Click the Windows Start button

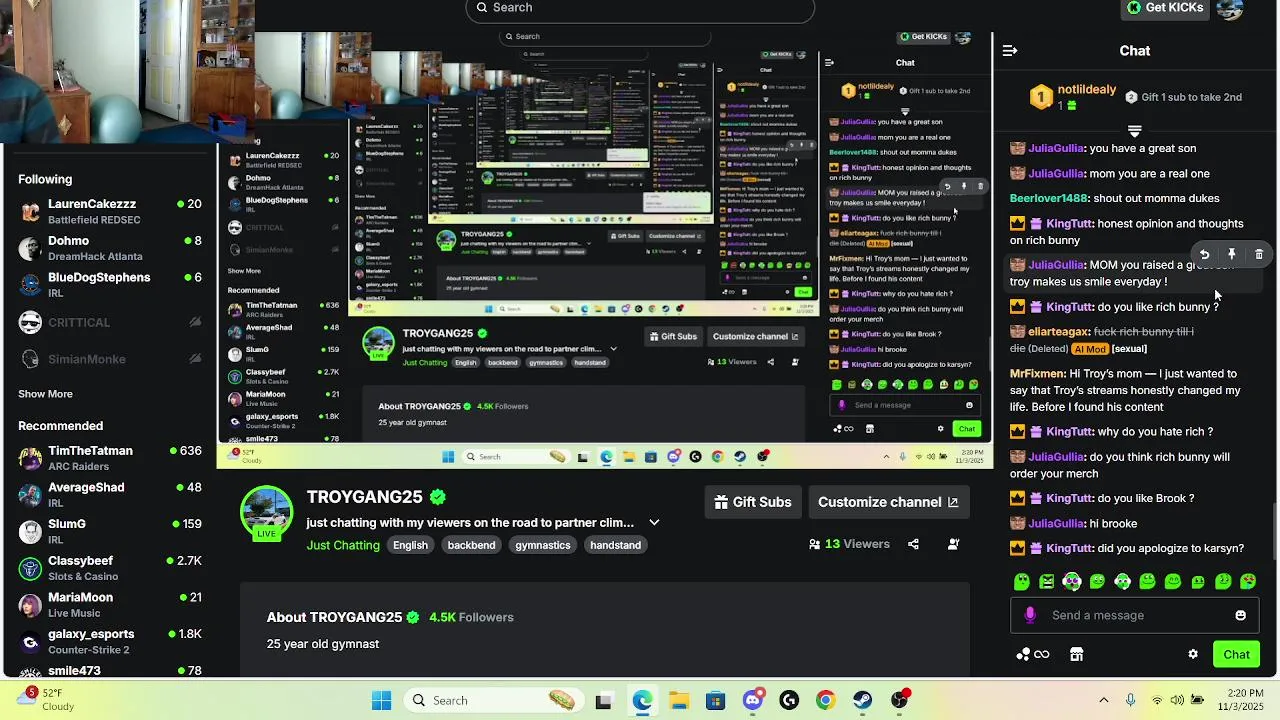pyautogui.click(x=382, y=700)
